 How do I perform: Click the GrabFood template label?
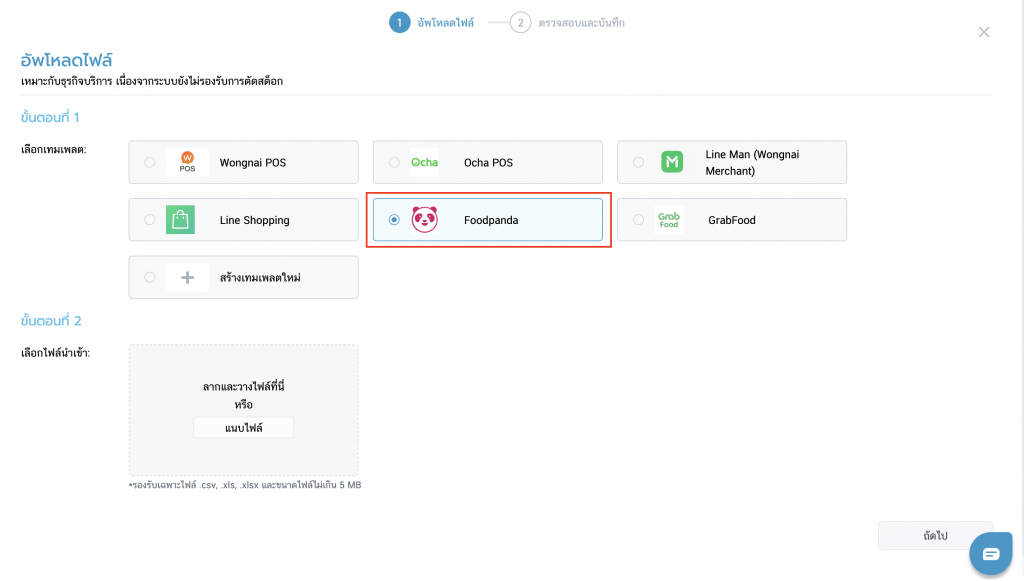(x=732, y=220)
